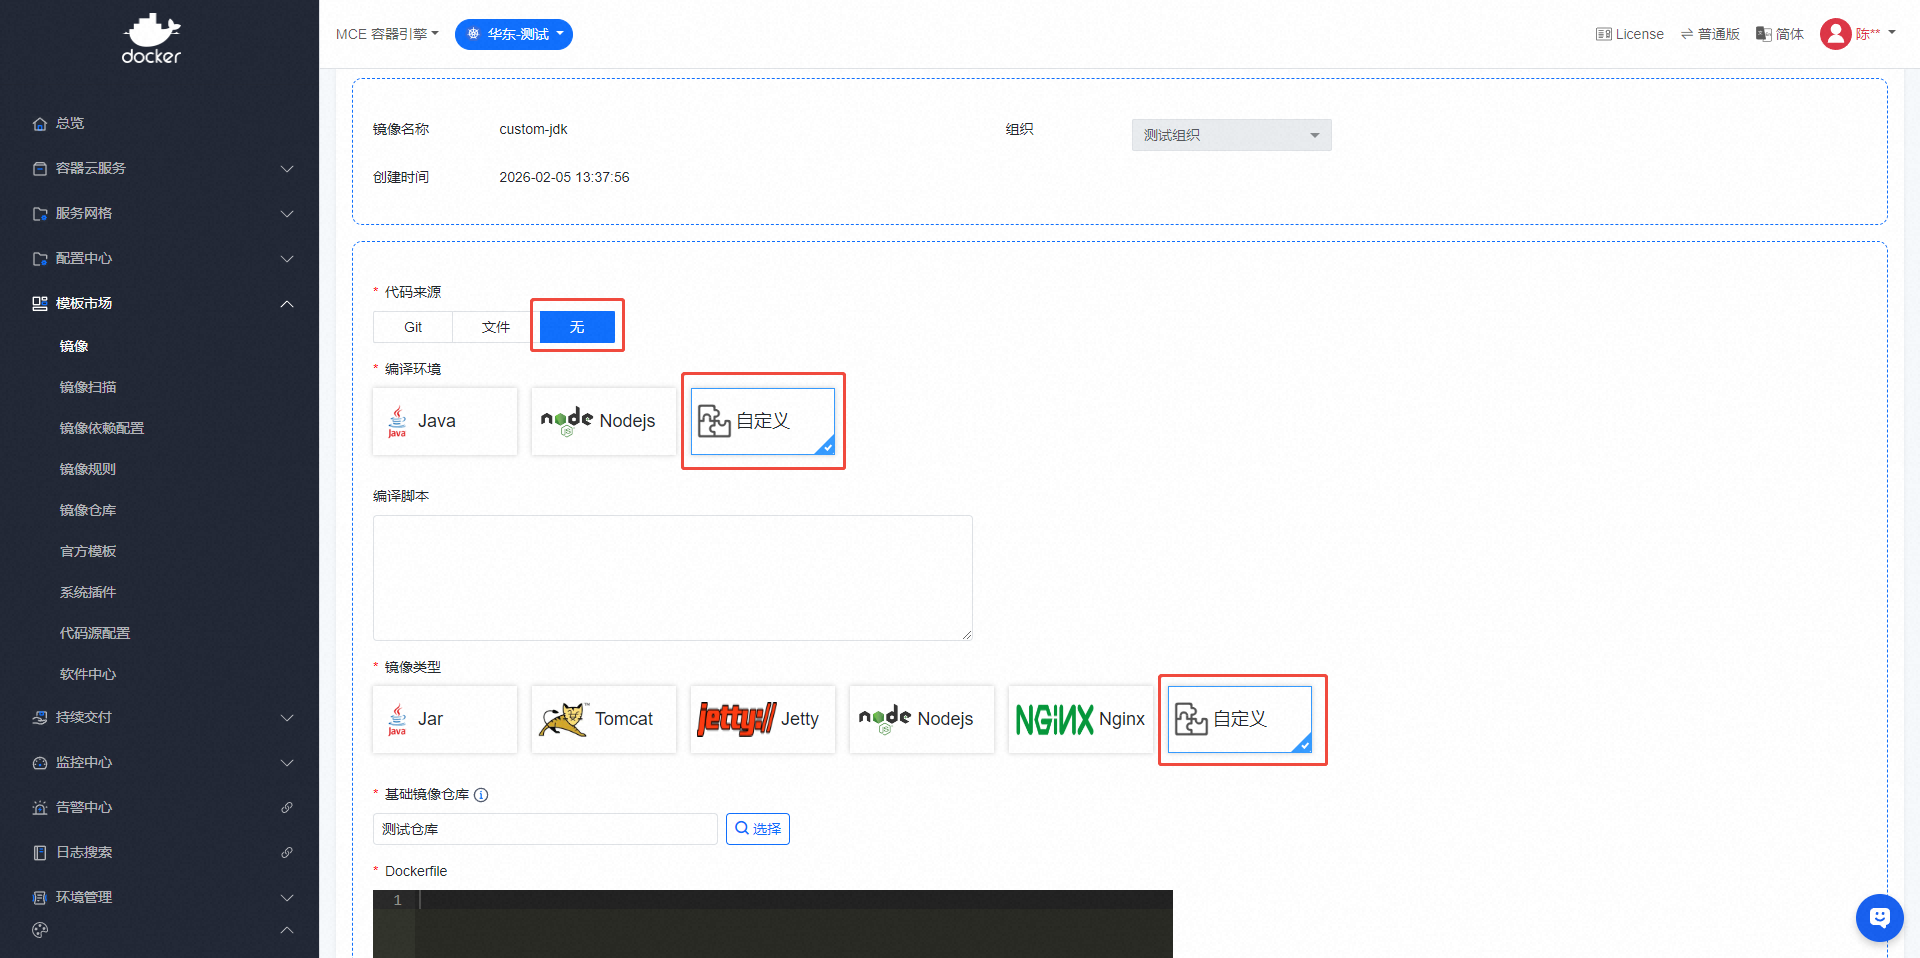Select 文件 as the code source
1920x958 pixels.
click(495, 327)
